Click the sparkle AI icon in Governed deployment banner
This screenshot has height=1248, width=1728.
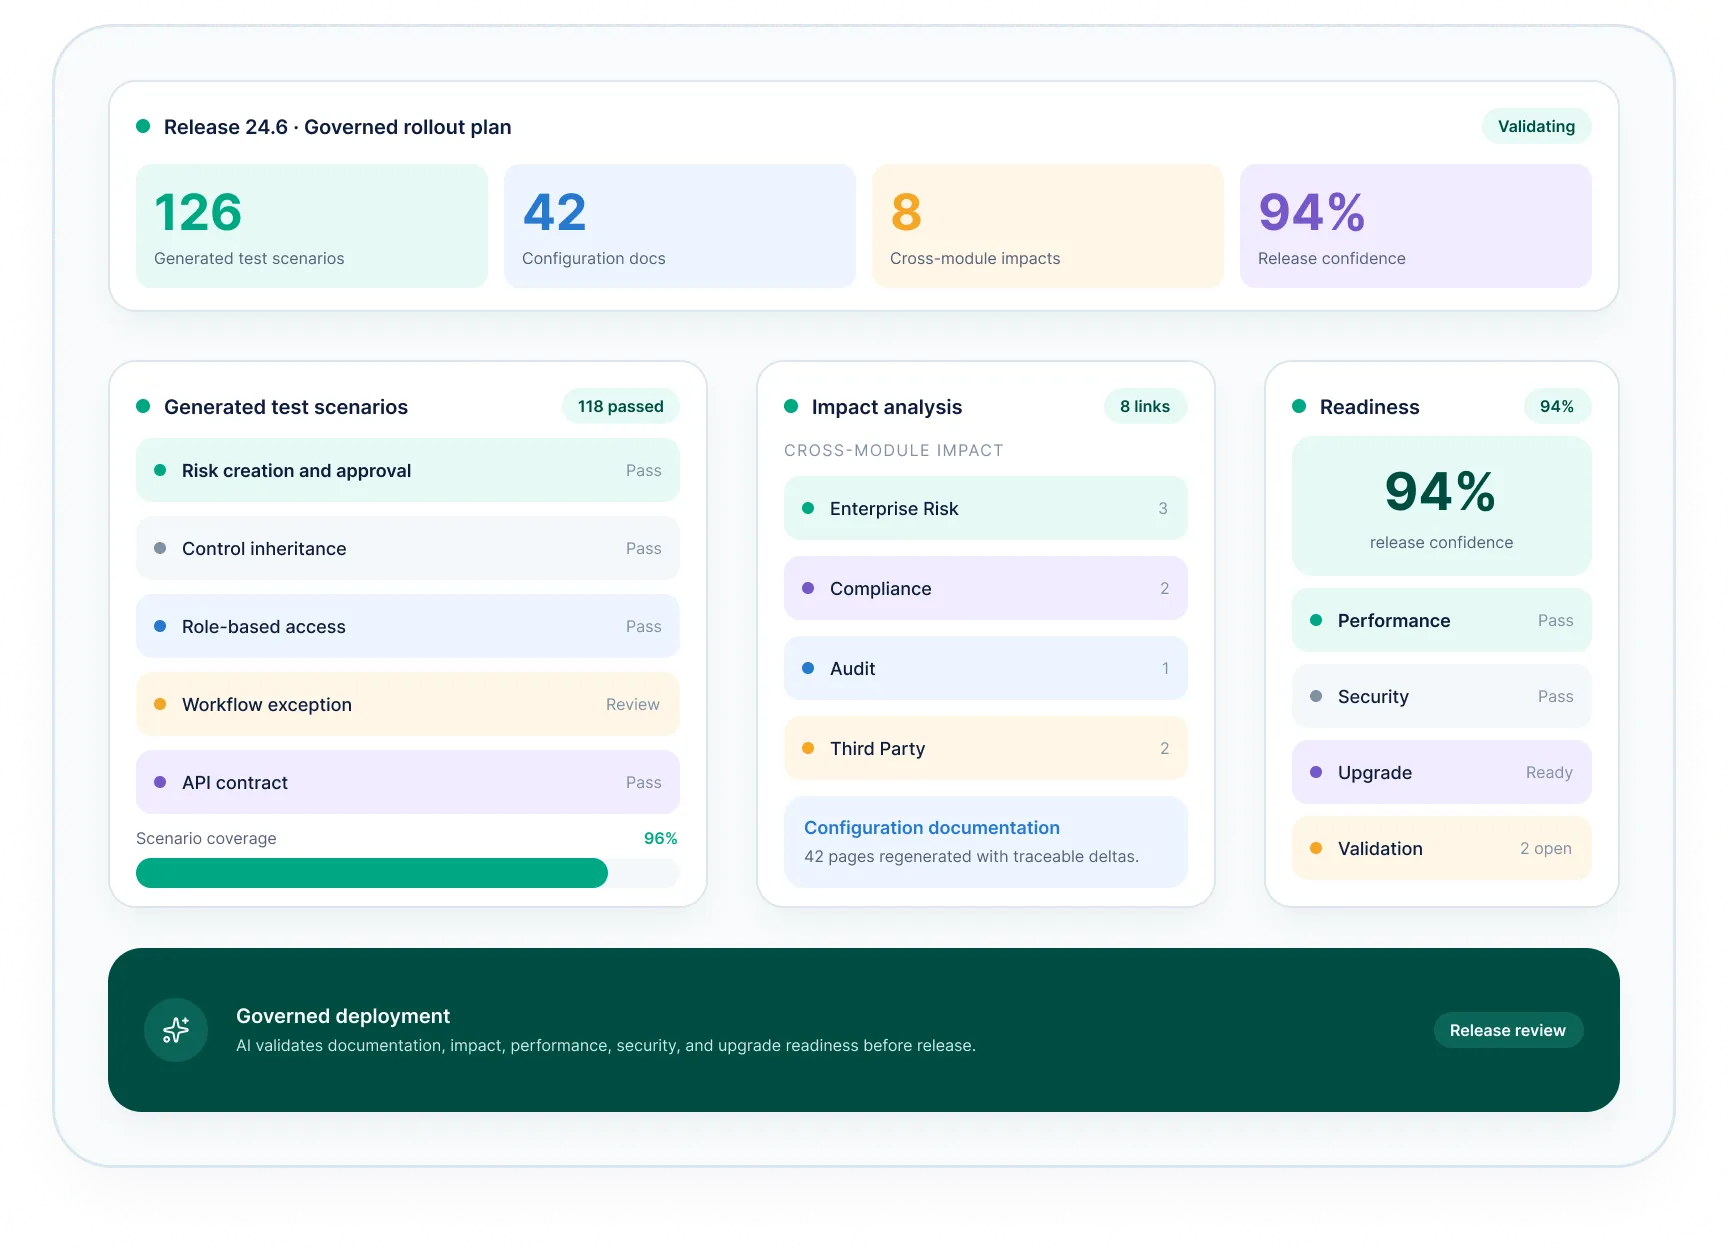click(176, 1030)
